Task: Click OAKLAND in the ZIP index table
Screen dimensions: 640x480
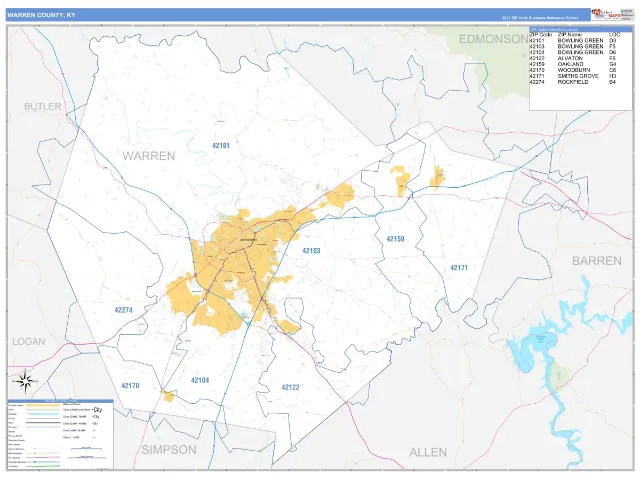Action: coord(571,64)
